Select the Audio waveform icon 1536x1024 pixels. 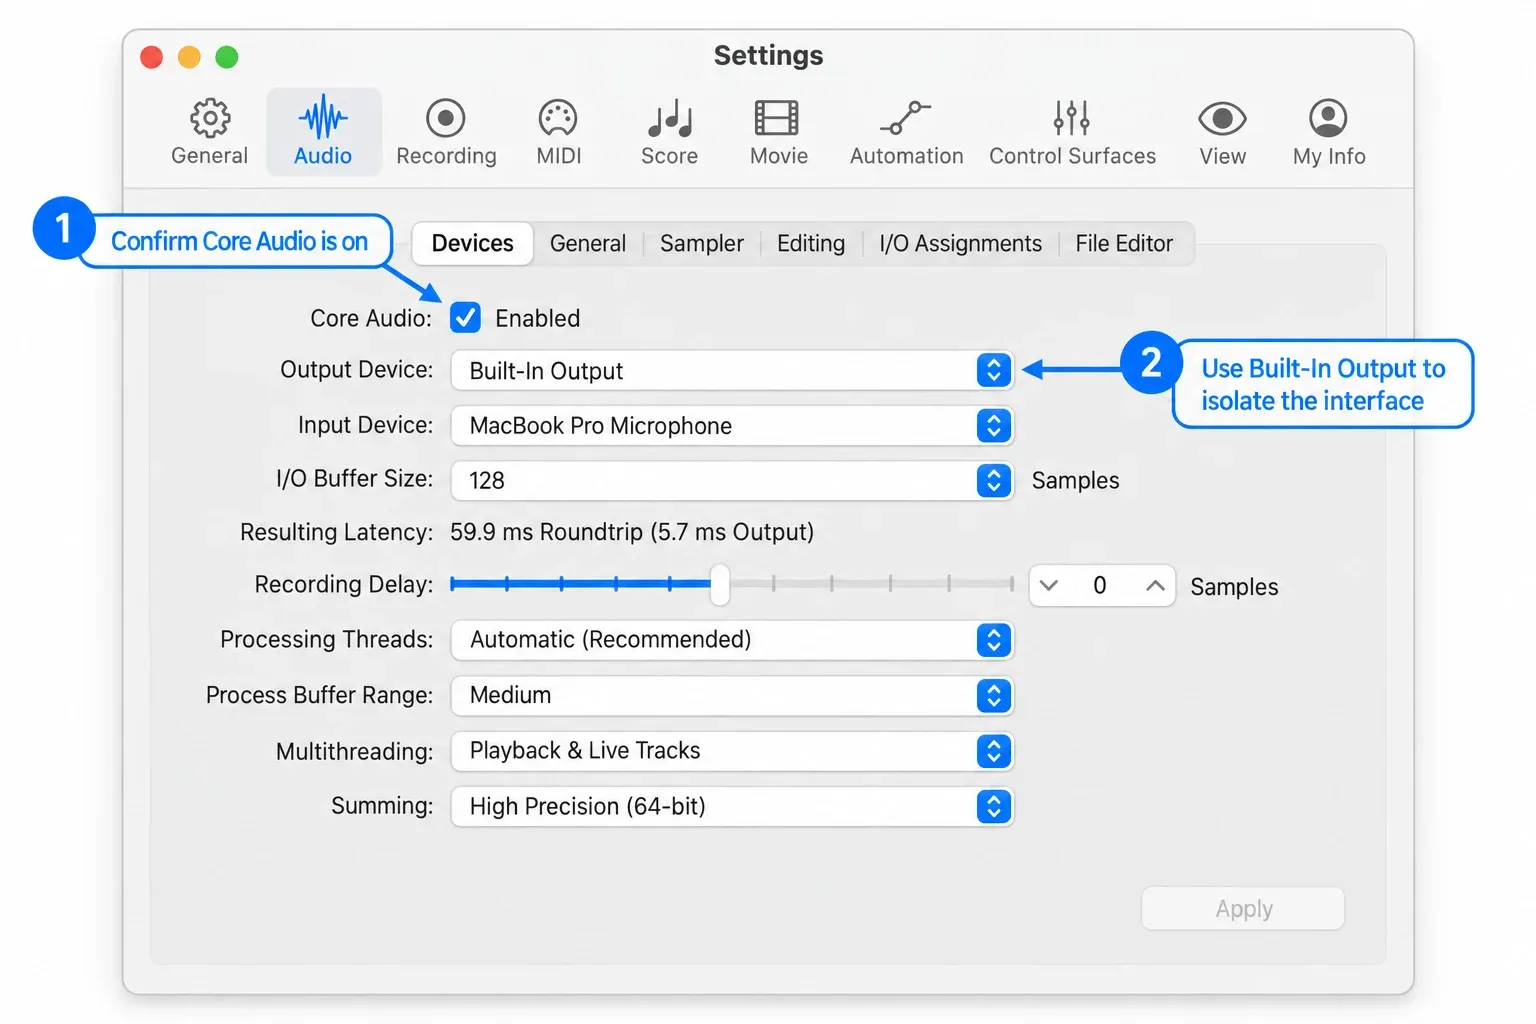323,119
